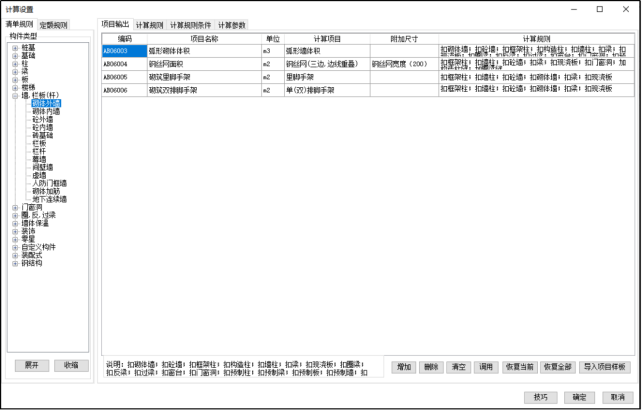
Task: Select 地下连续墙 in the component tree
Action: click(x=52, y=199)
